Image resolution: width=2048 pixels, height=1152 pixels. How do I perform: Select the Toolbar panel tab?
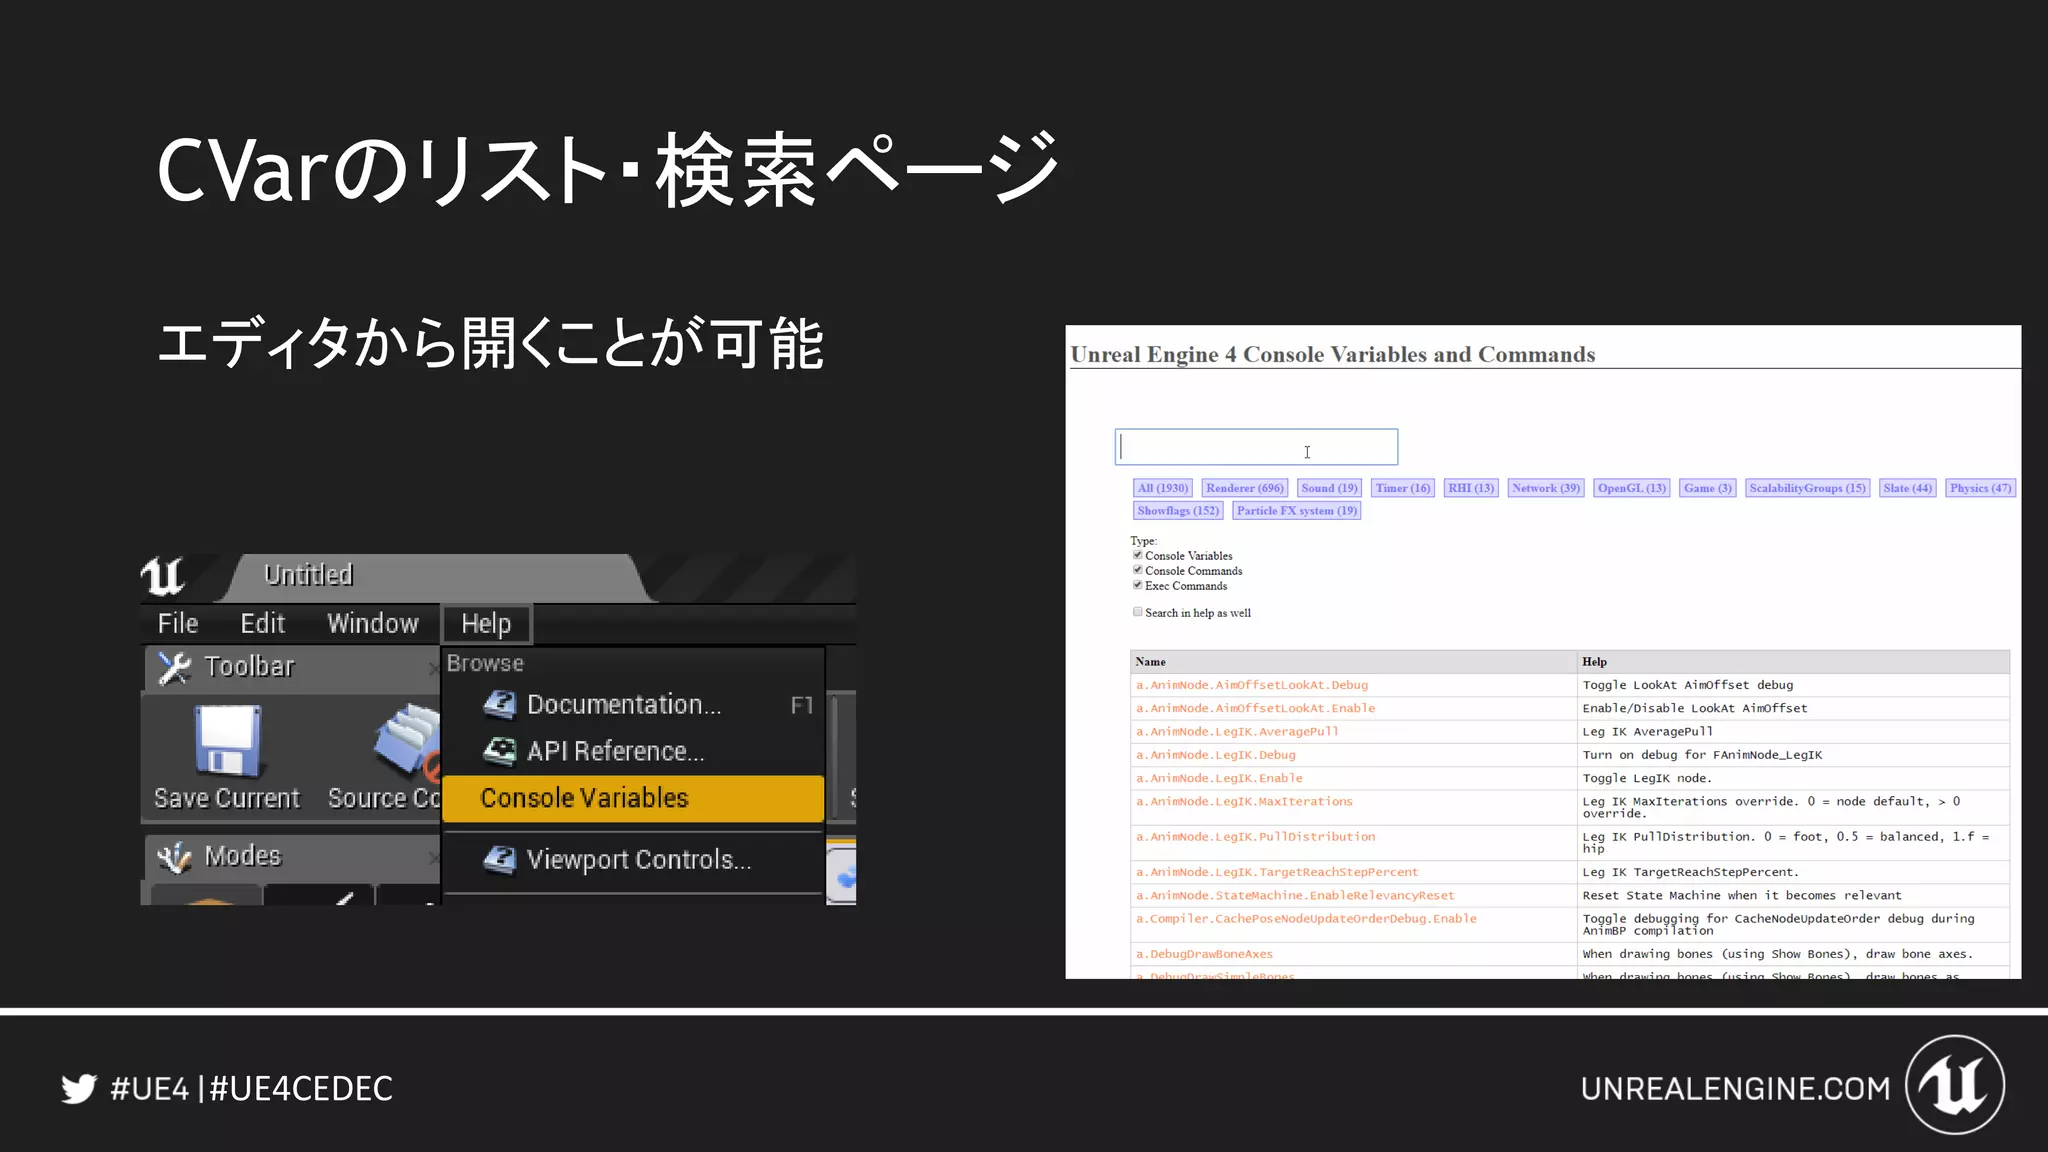click(290, 667)
